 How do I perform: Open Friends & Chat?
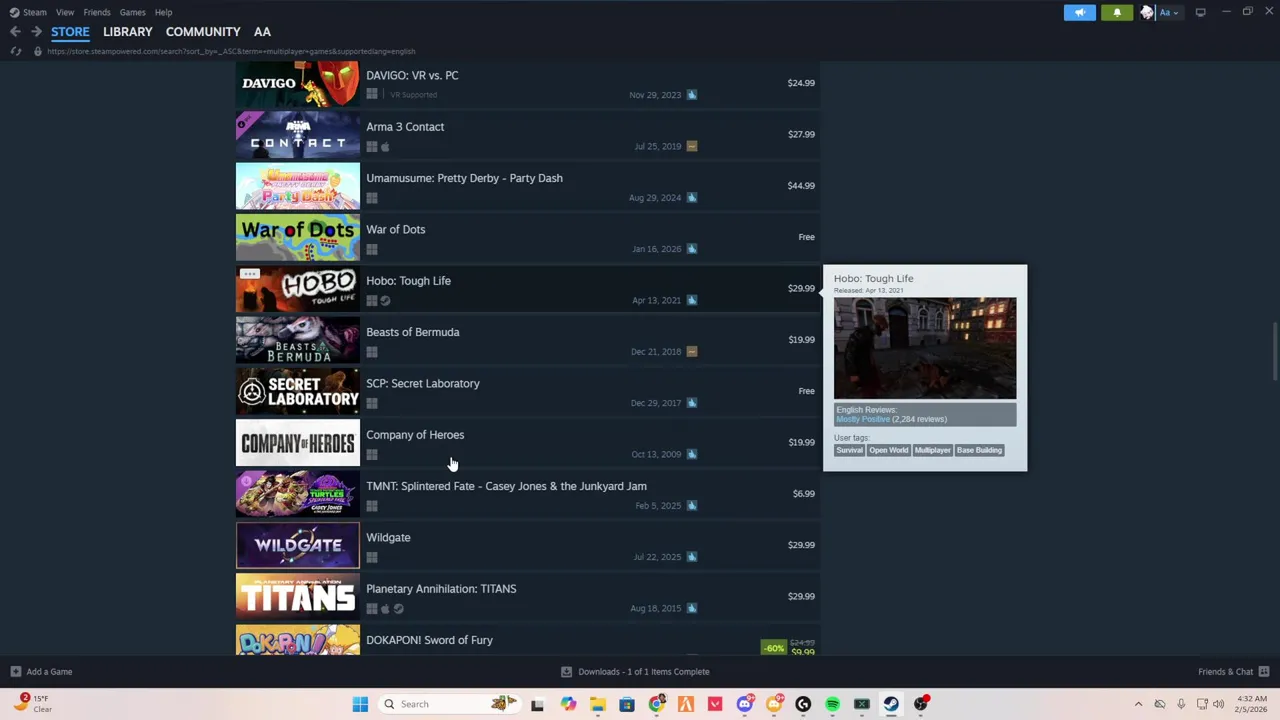(1233, 672)
